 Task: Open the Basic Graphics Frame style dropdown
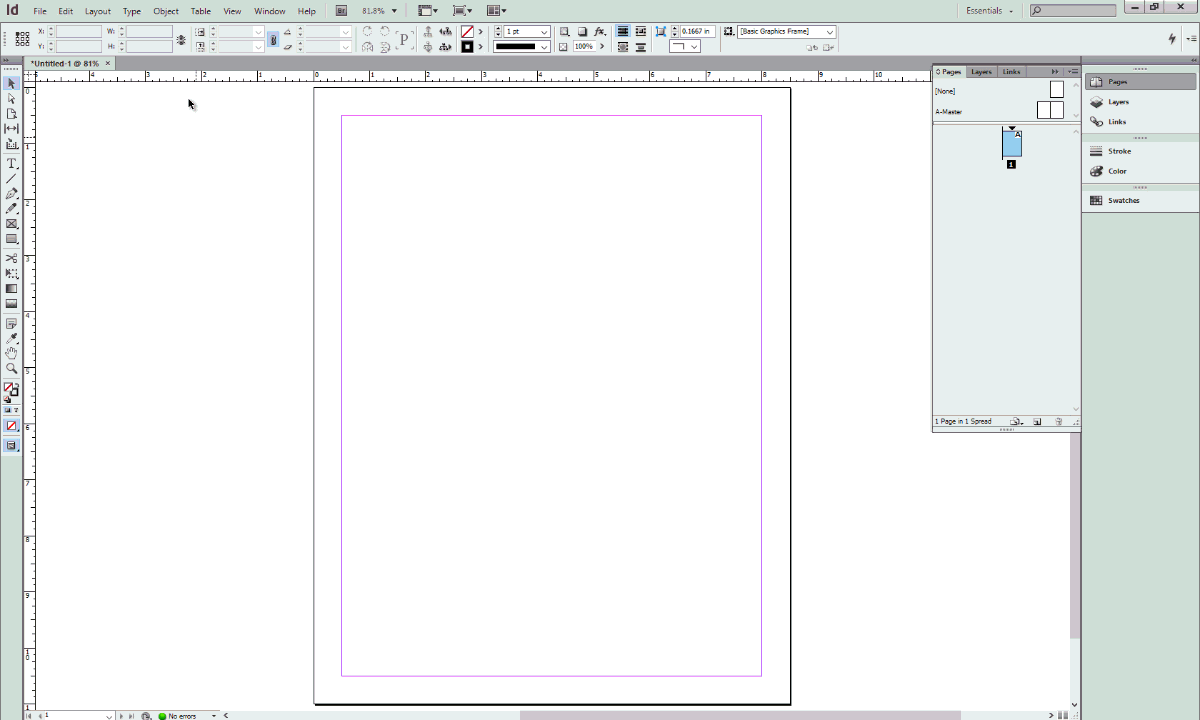click(x=829, y=31)
